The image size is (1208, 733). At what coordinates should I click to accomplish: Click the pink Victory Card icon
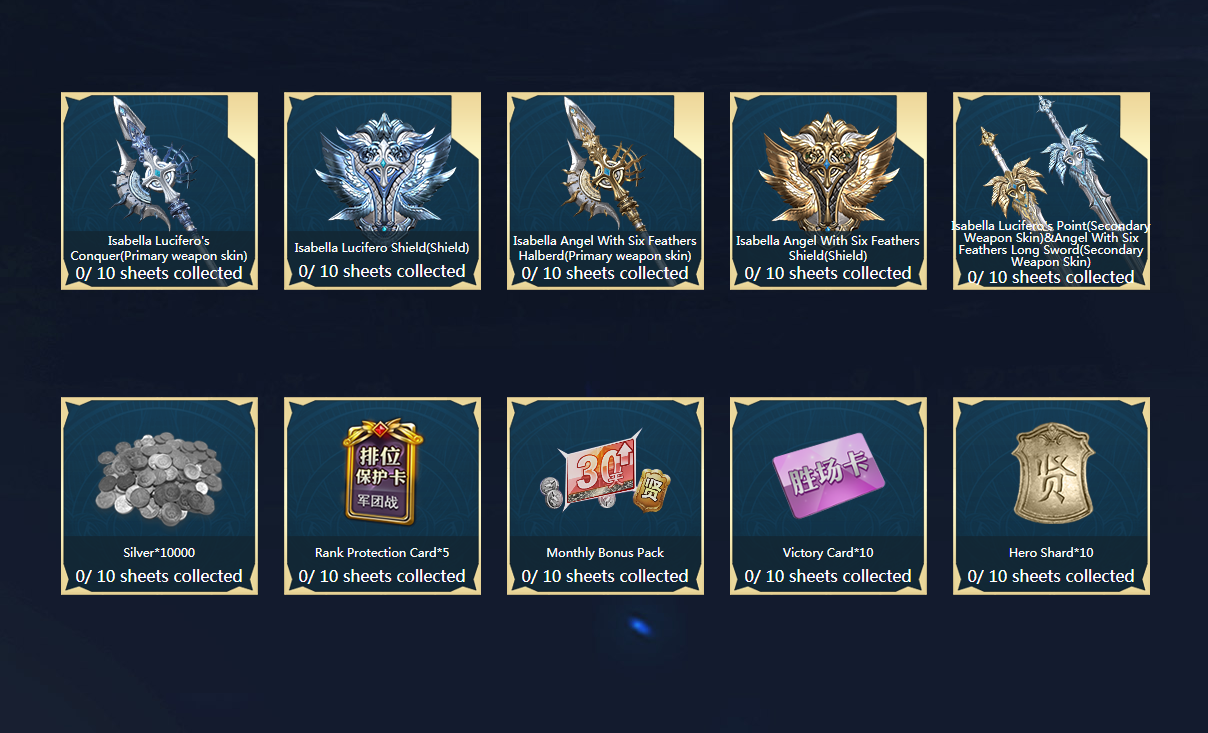point(828,475)
